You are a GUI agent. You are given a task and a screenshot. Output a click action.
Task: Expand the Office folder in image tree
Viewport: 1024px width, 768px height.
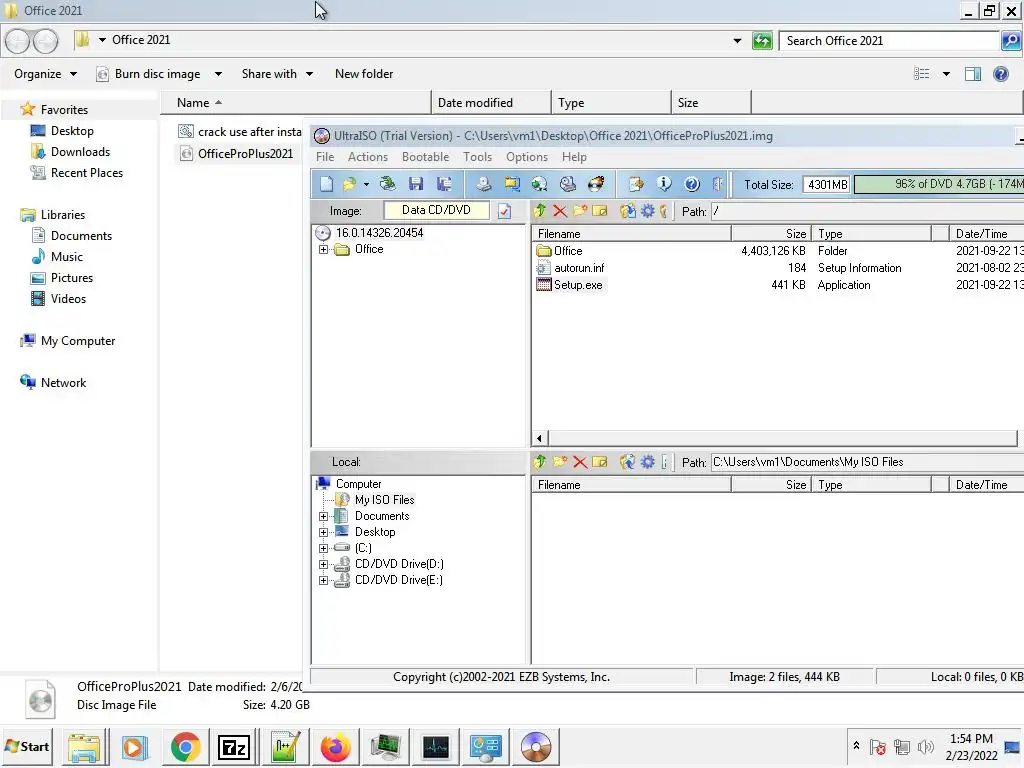point(323,249)
